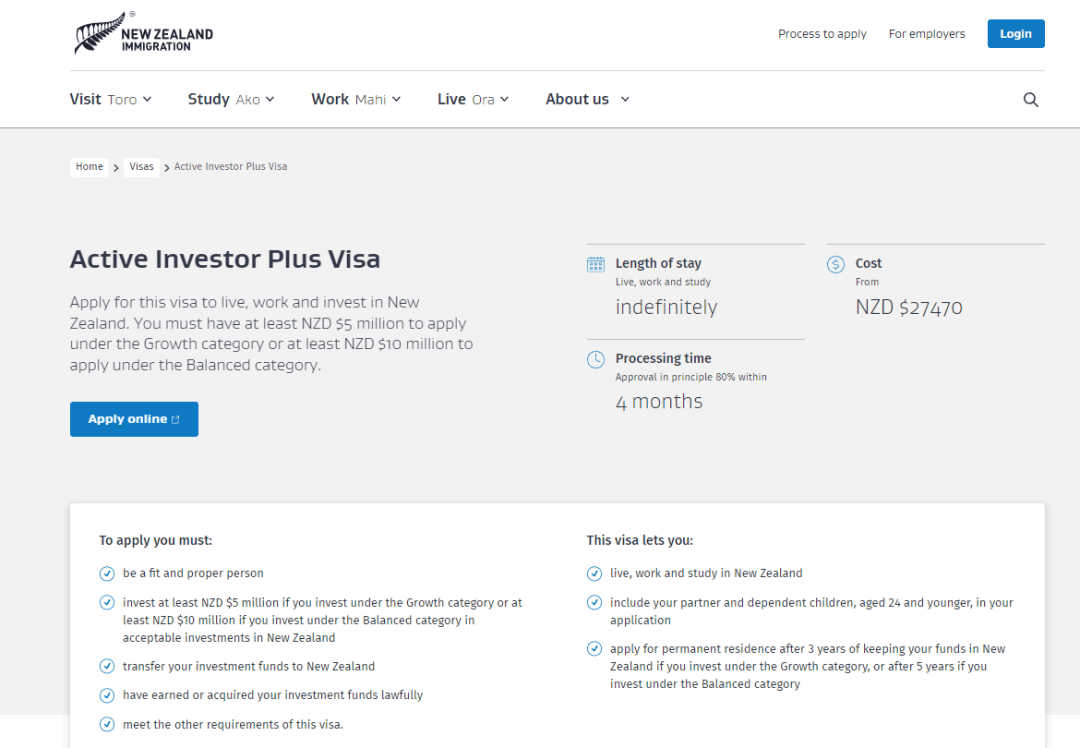Open the About us navigation menu
The width and height of the screenshot is (1080, 748).
587,99
